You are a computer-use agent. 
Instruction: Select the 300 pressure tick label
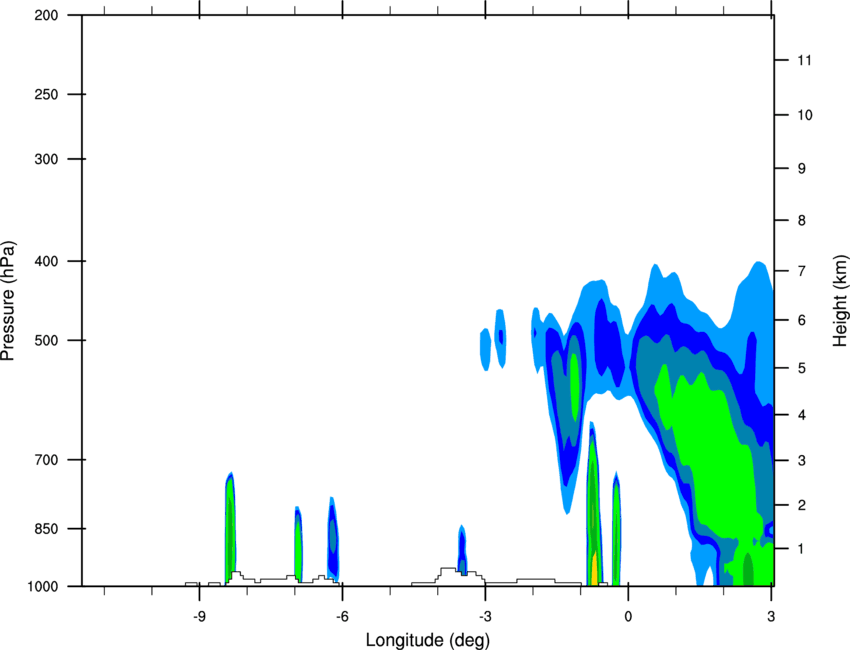(46, 159)
